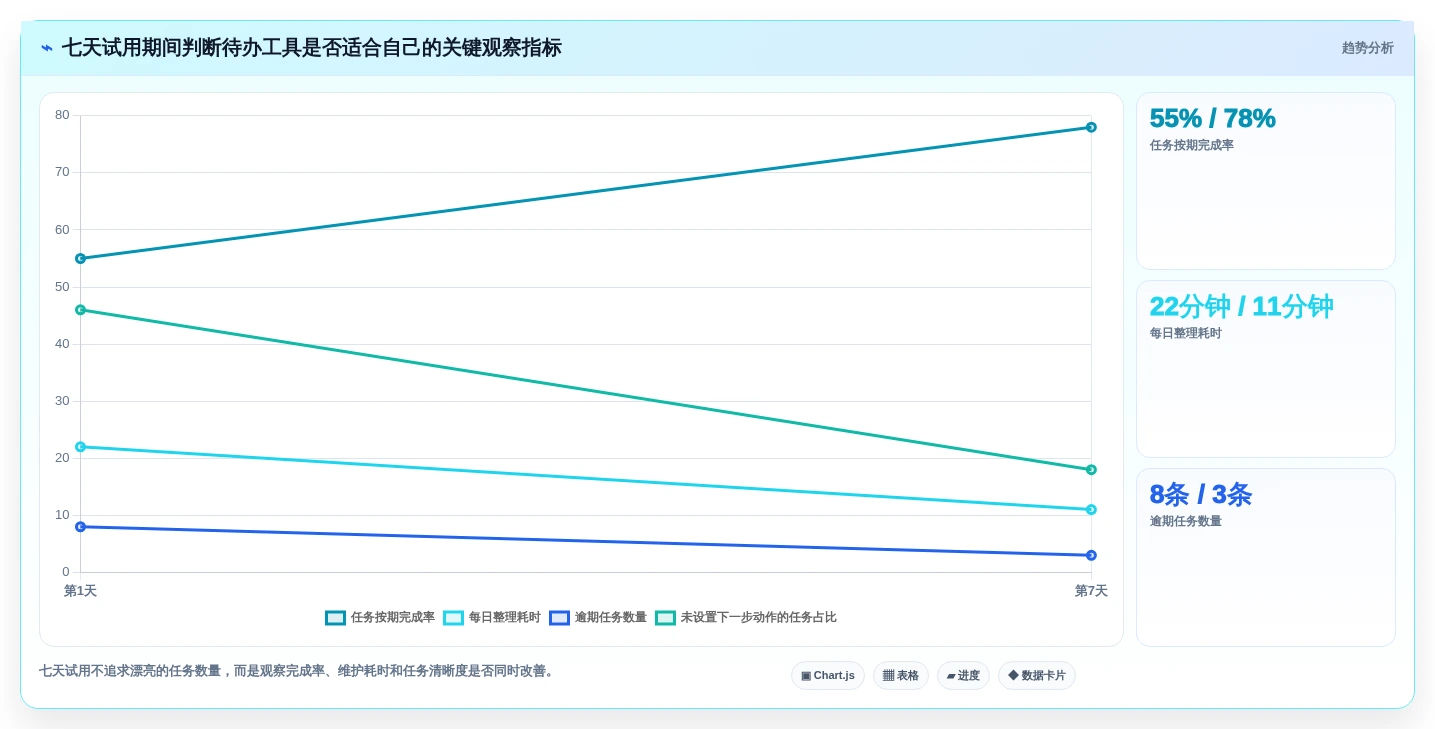
Task: Click the 任务按期完成率 legend label
Action: pyautogui.click(x=392, y=618)
